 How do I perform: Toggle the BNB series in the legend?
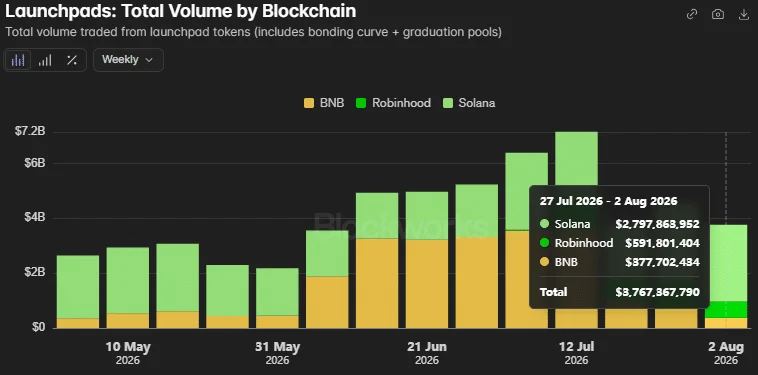click(324, 103)
